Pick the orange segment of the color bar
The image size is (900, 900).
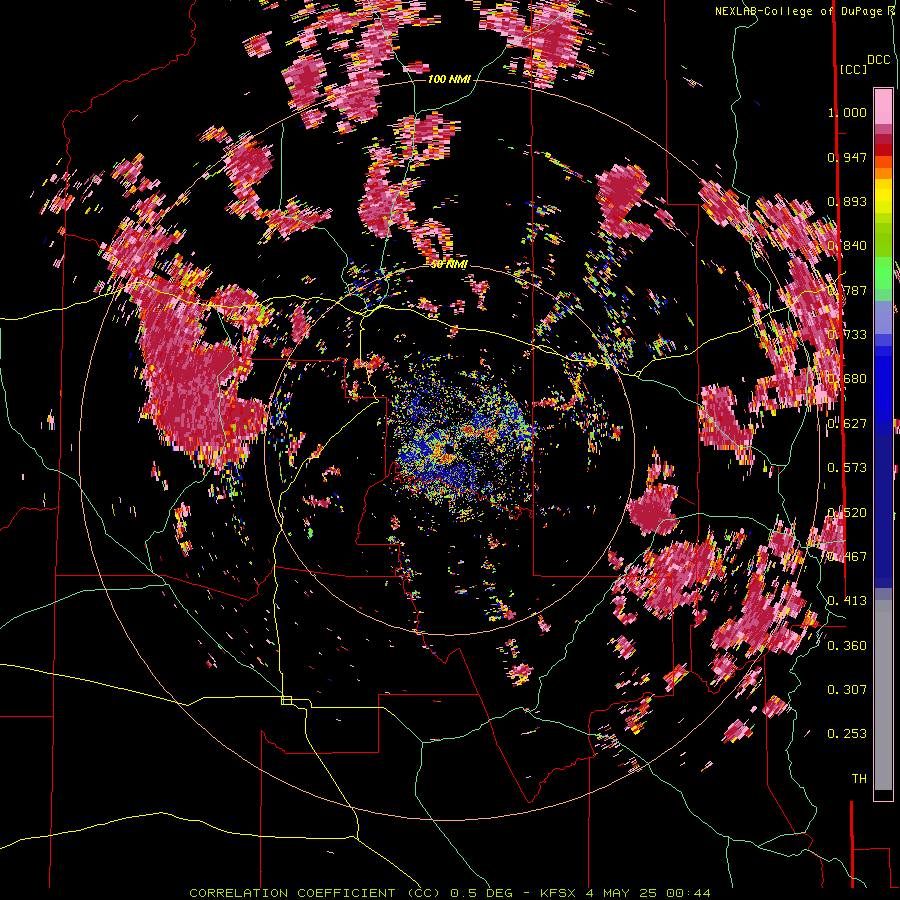[x=883, y=173]
